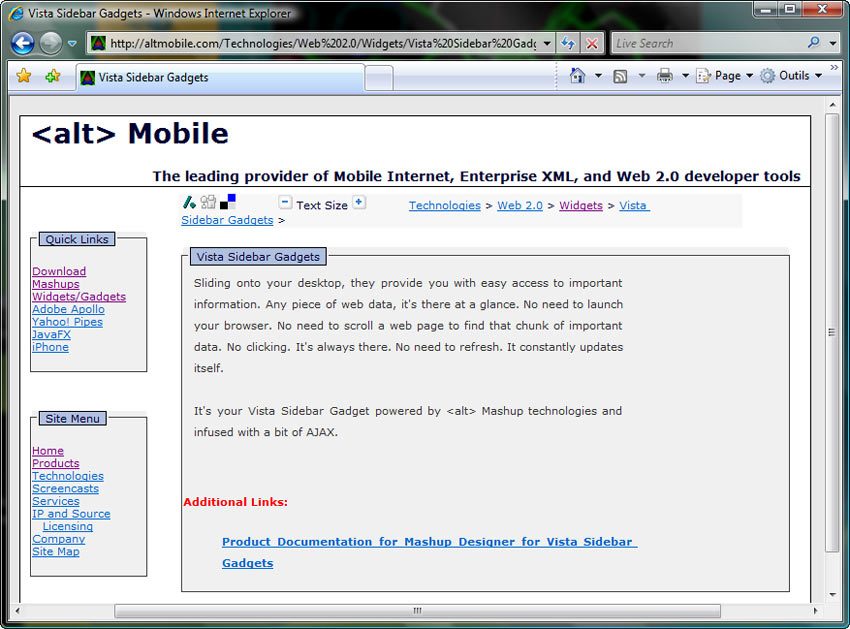This screenshot has height=629, width=850.
Task: Open Favorites Center with the yellow star
Action: coord(24,76)
